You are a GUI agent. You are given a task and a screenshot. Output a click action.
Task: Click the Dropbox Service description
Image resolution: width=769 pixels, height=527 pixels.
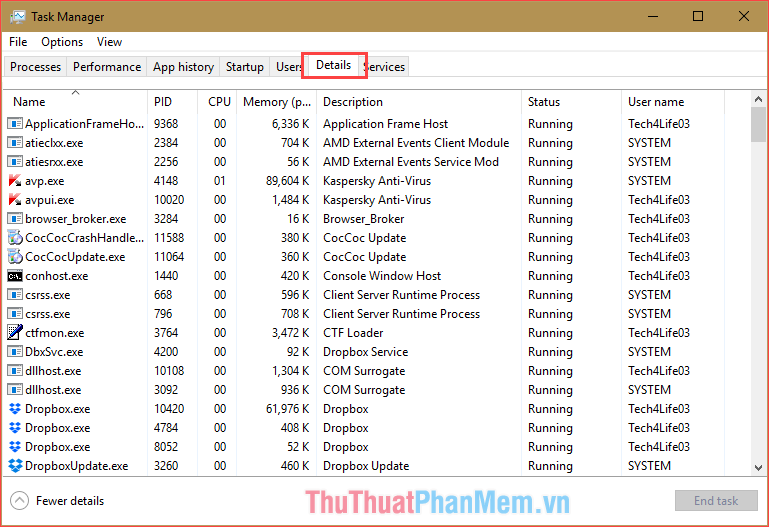[x=365, y=352]
